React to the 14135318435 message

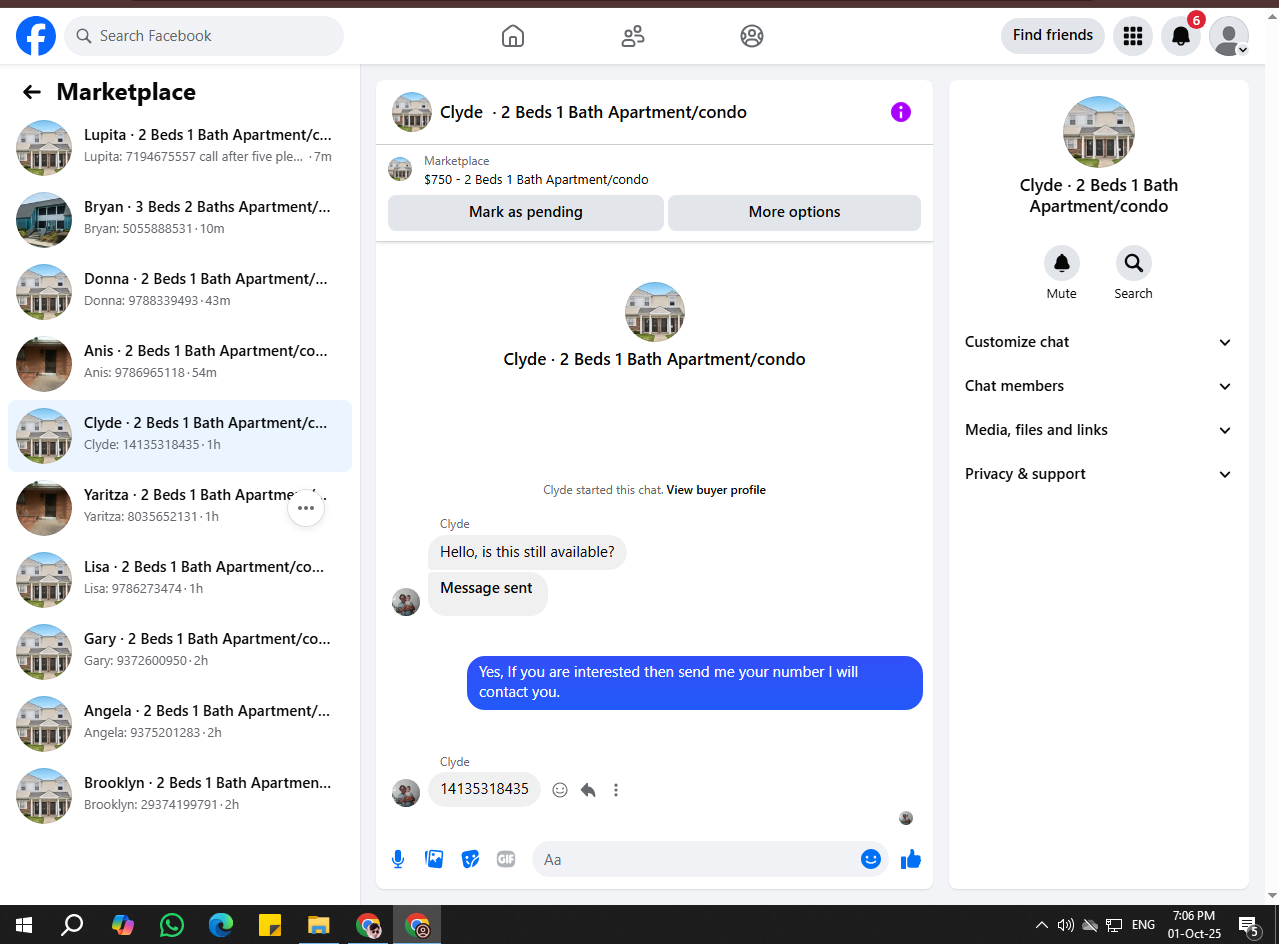tap(560, 790)
